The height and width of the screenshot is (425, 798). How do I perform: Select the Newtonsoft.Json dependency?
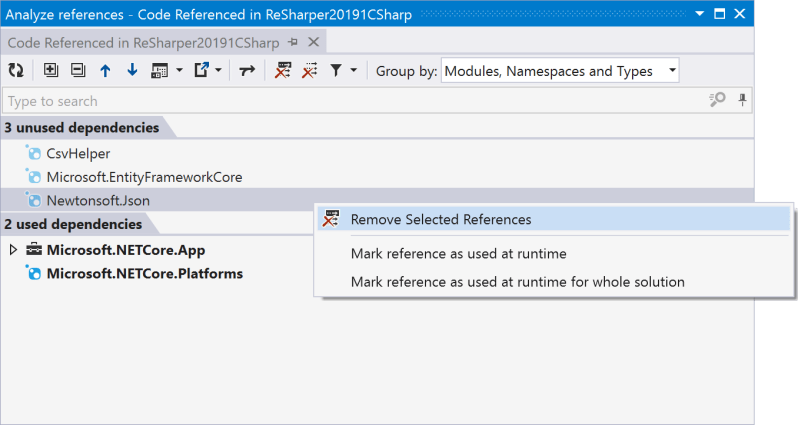[98, 201]
